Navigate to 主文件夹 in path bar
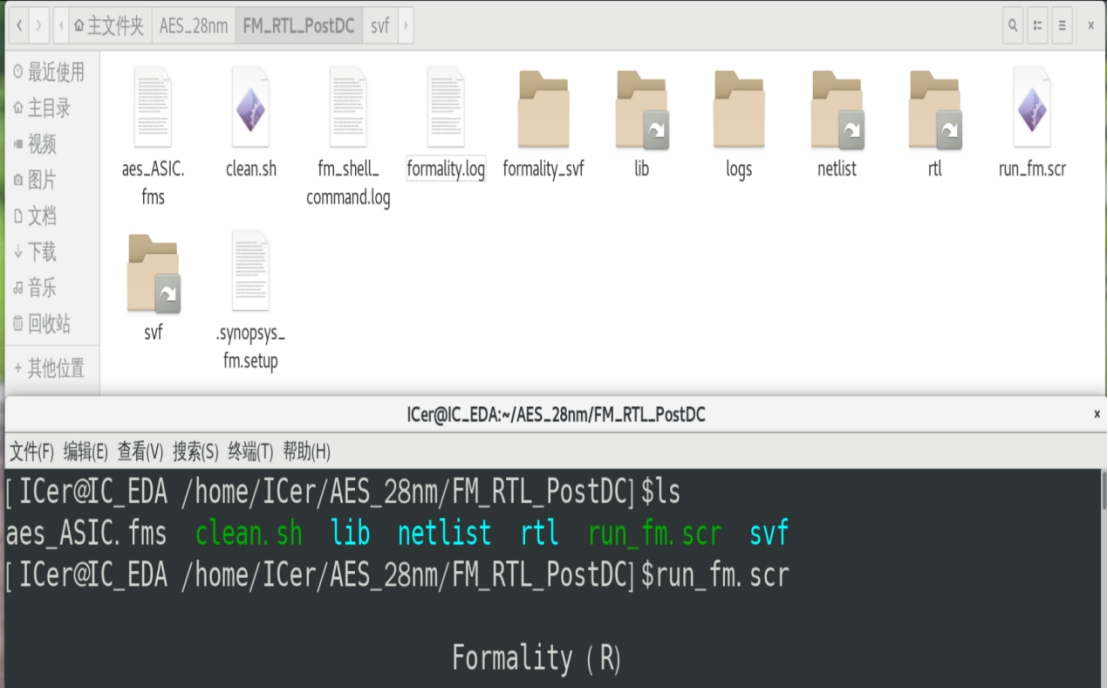This screenshot has width=1108, height=689. coord(109,26)
